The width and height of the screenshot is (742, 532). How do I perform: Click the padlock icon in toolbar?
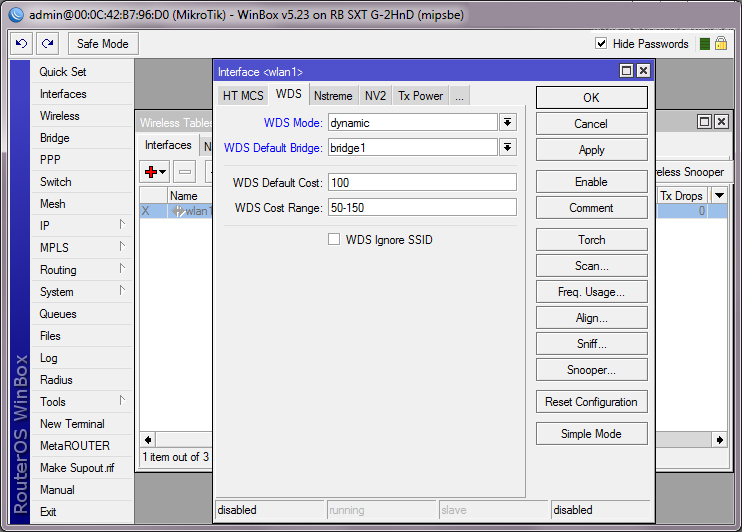tap(721, 44)
